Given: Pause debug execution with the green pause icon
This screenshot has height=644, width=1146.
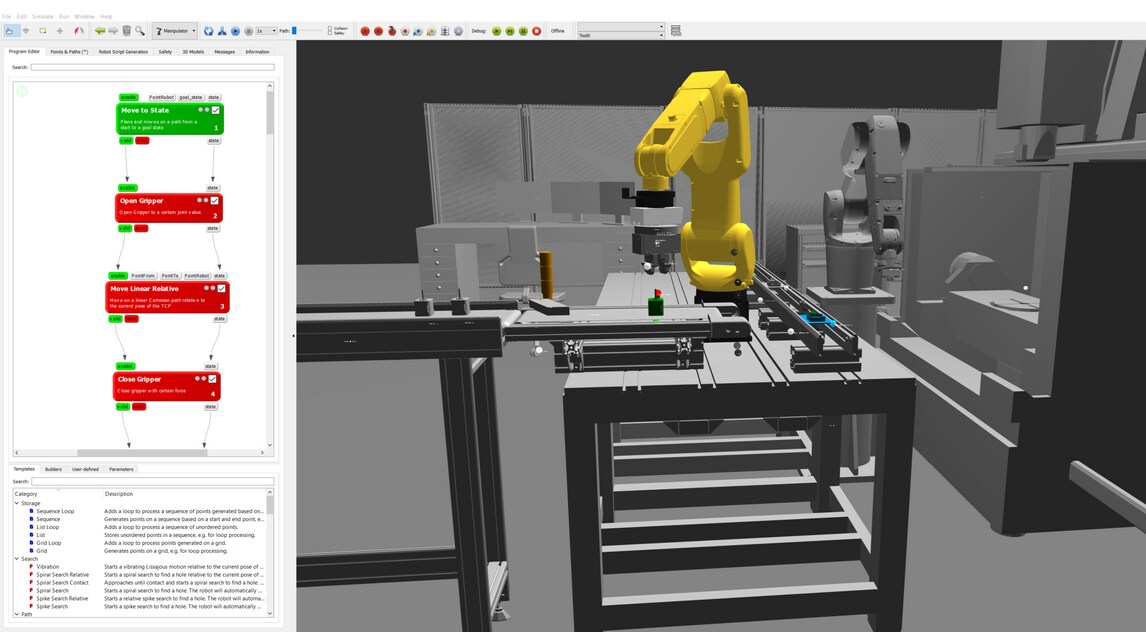Looking at the screenshot, I should pos(524,31).
